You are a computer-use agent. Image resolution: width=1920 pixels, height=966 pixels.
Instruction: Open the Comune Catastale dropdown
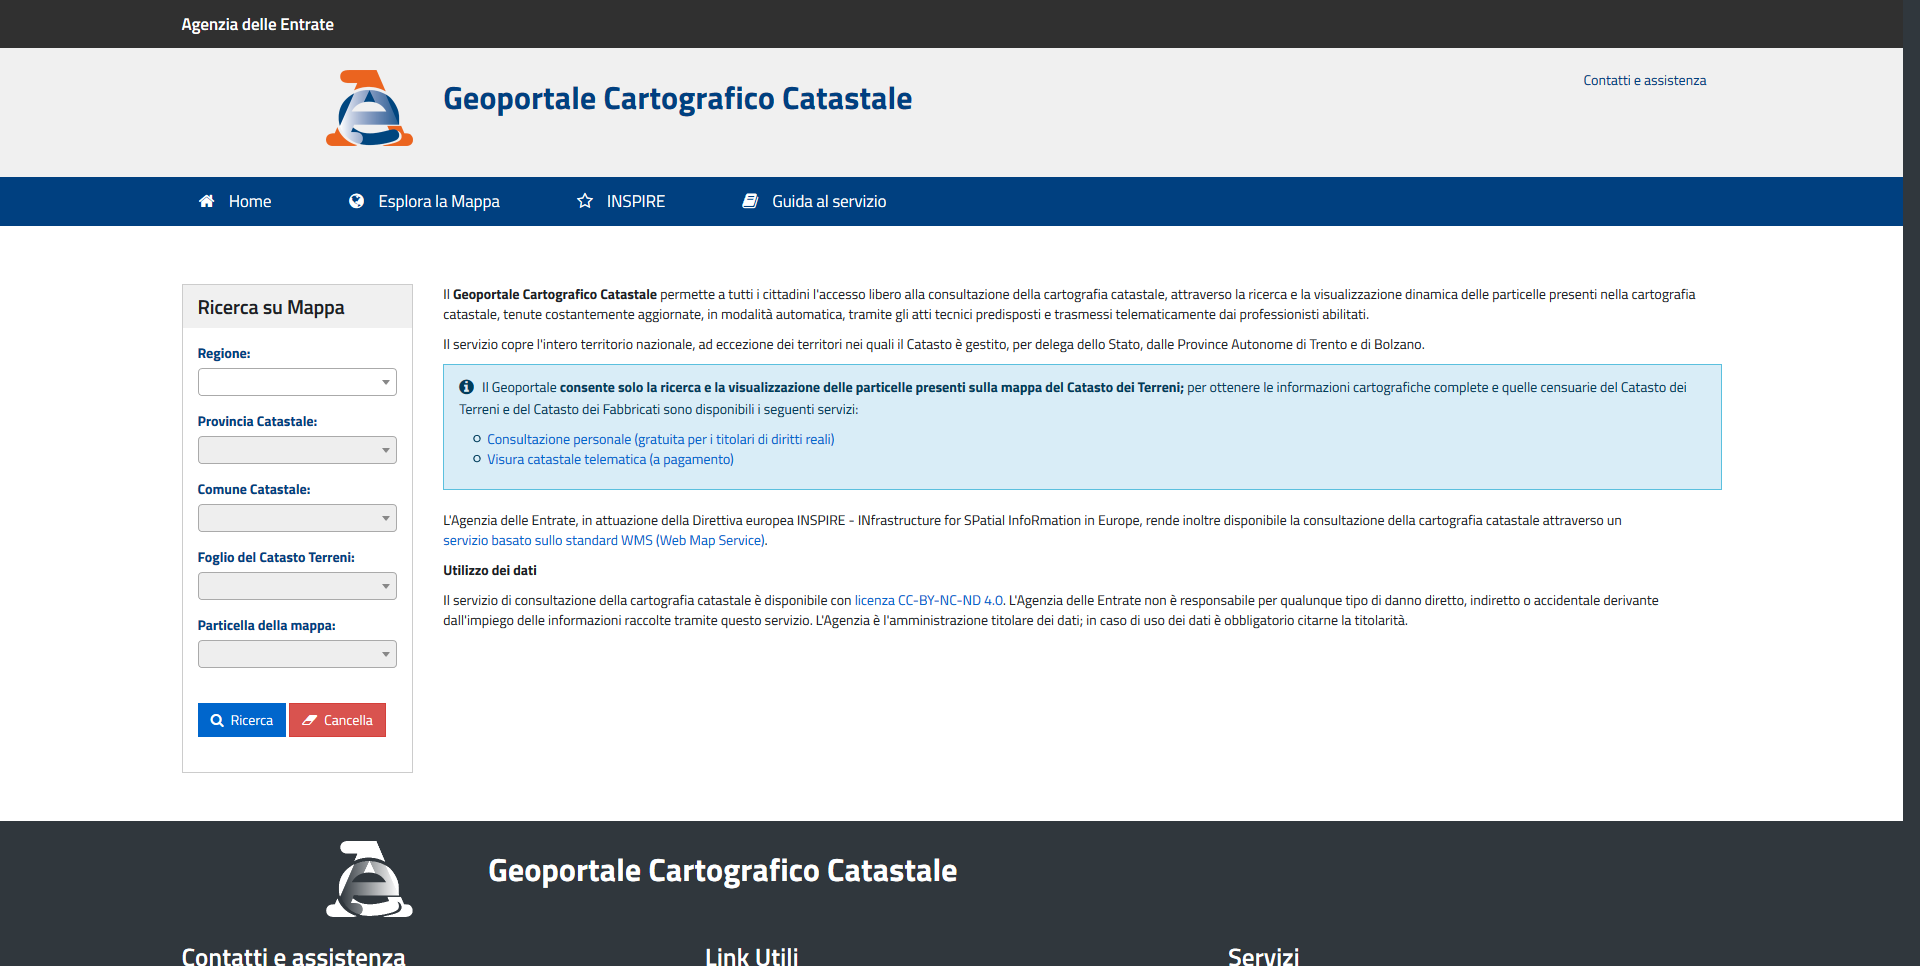click(297, 518)
